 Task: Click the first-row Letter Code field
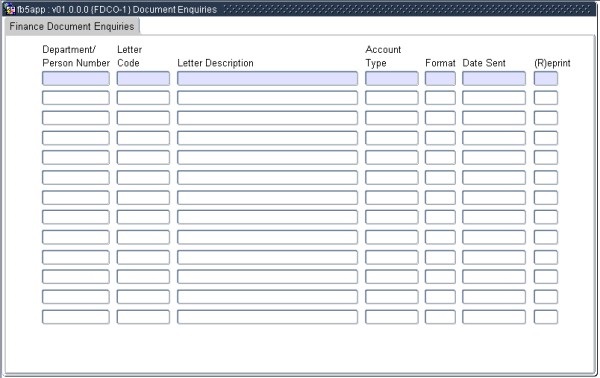tap(143, 78)
